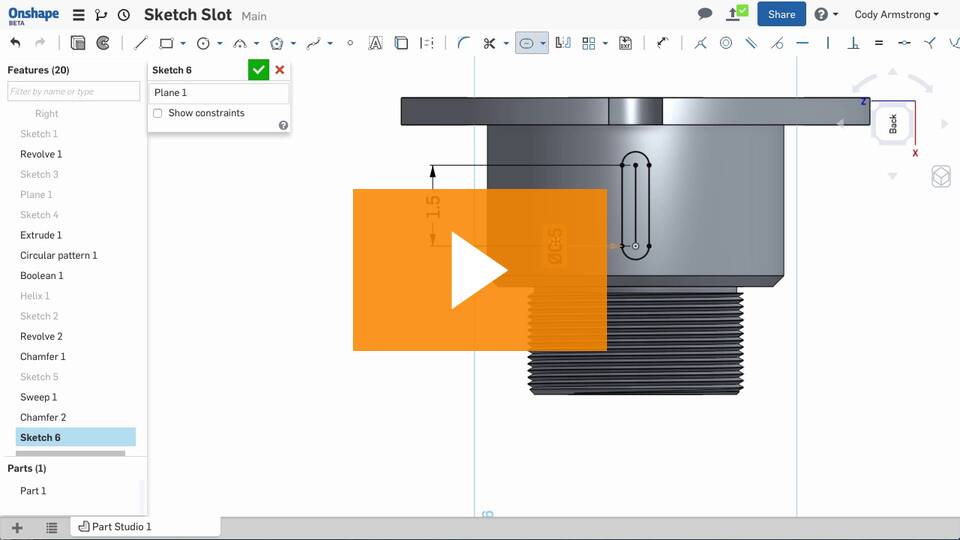Select Sketch 6 in feature list
960x540 pixels.
75,437
